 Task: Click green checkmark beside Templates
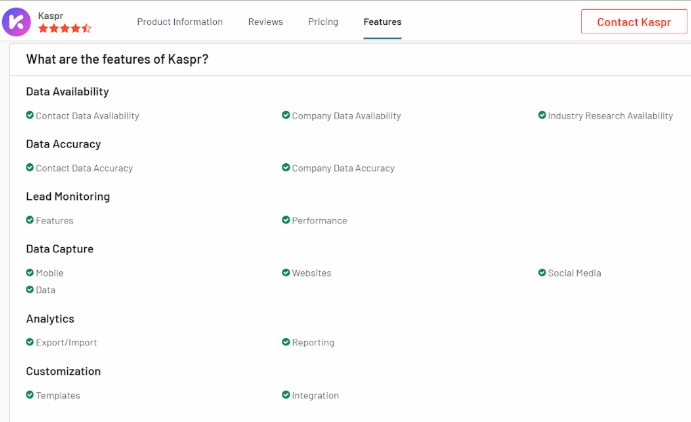[30, 395]
